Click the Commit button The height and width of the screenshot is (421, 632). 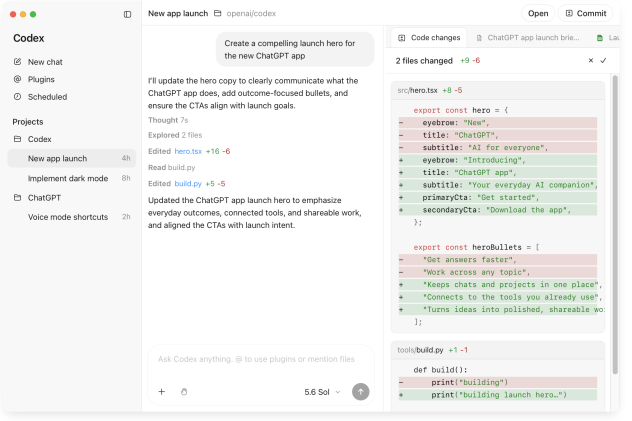click(586, 13)
